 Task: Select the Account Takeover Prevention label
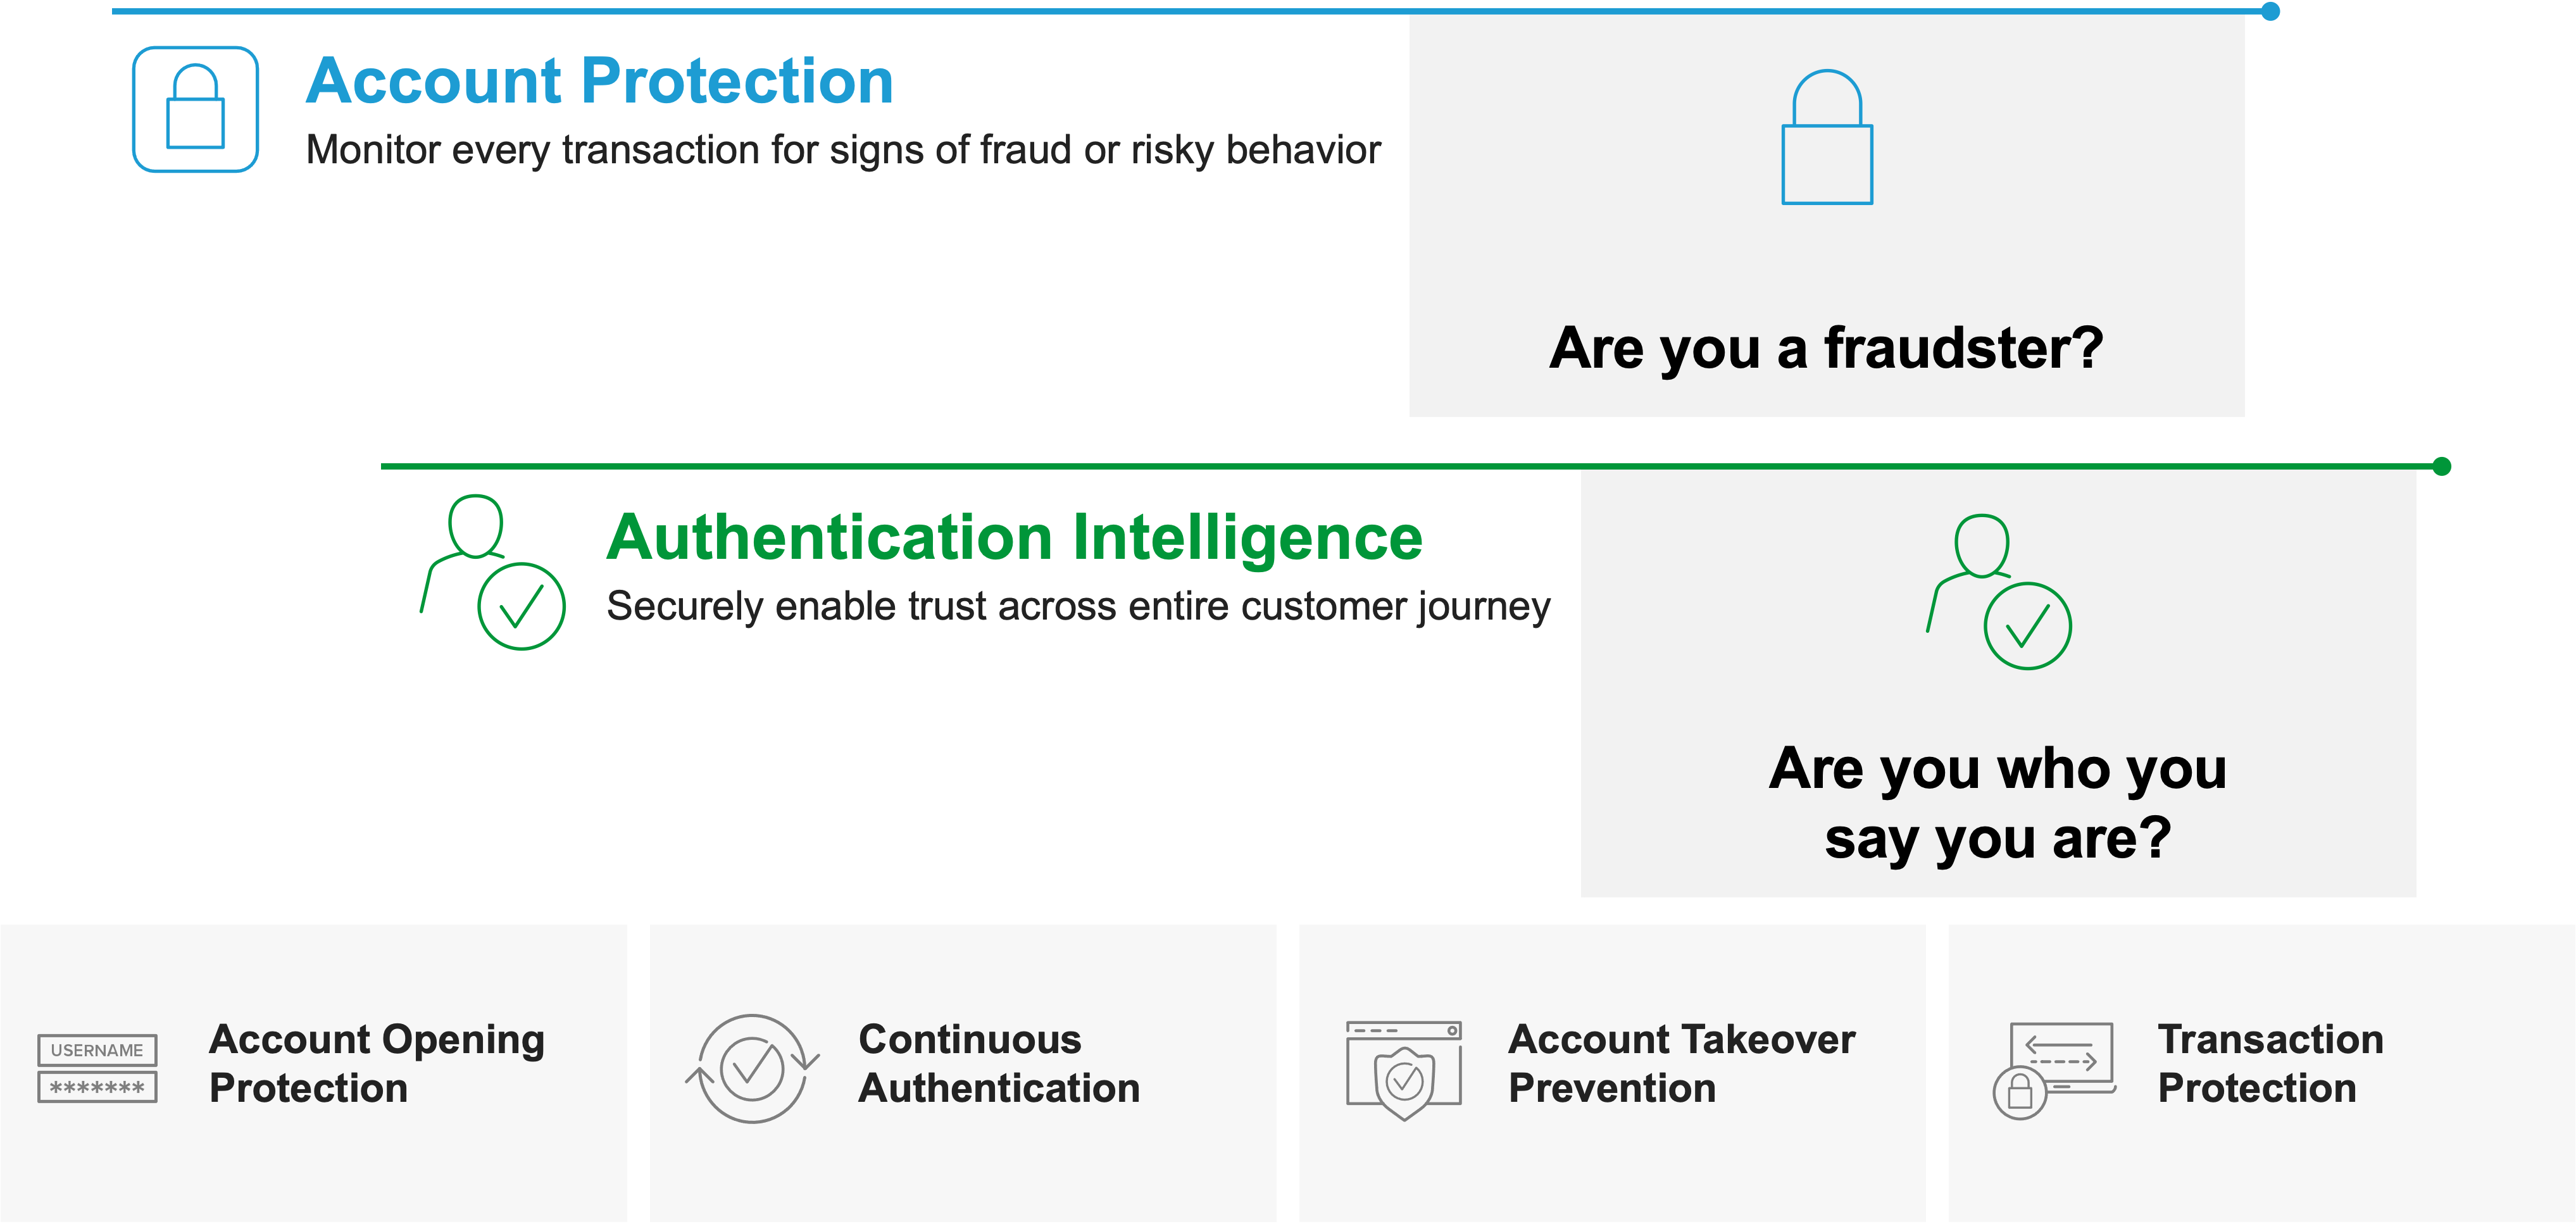[x=1682, y=1063]
